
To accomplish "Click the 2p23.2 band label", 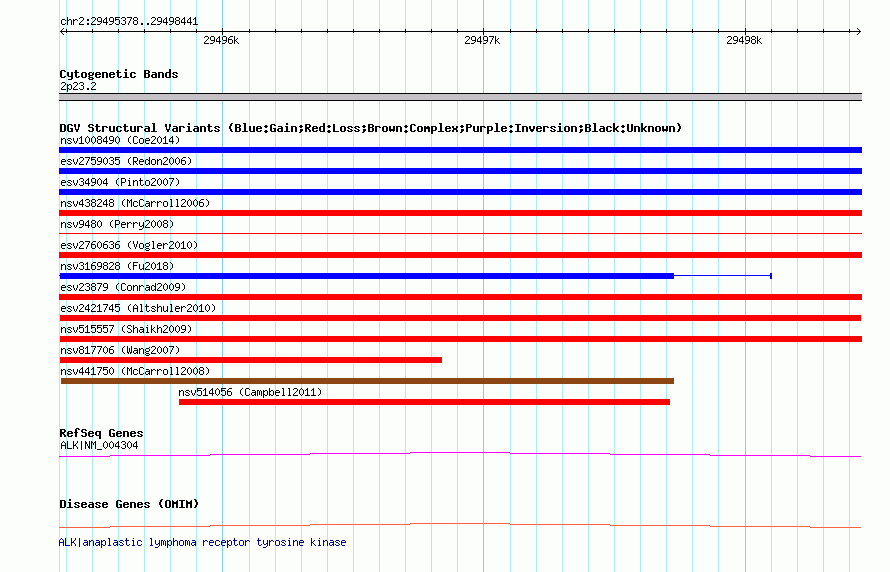I will pyautogui.click(x=78, y=86).
